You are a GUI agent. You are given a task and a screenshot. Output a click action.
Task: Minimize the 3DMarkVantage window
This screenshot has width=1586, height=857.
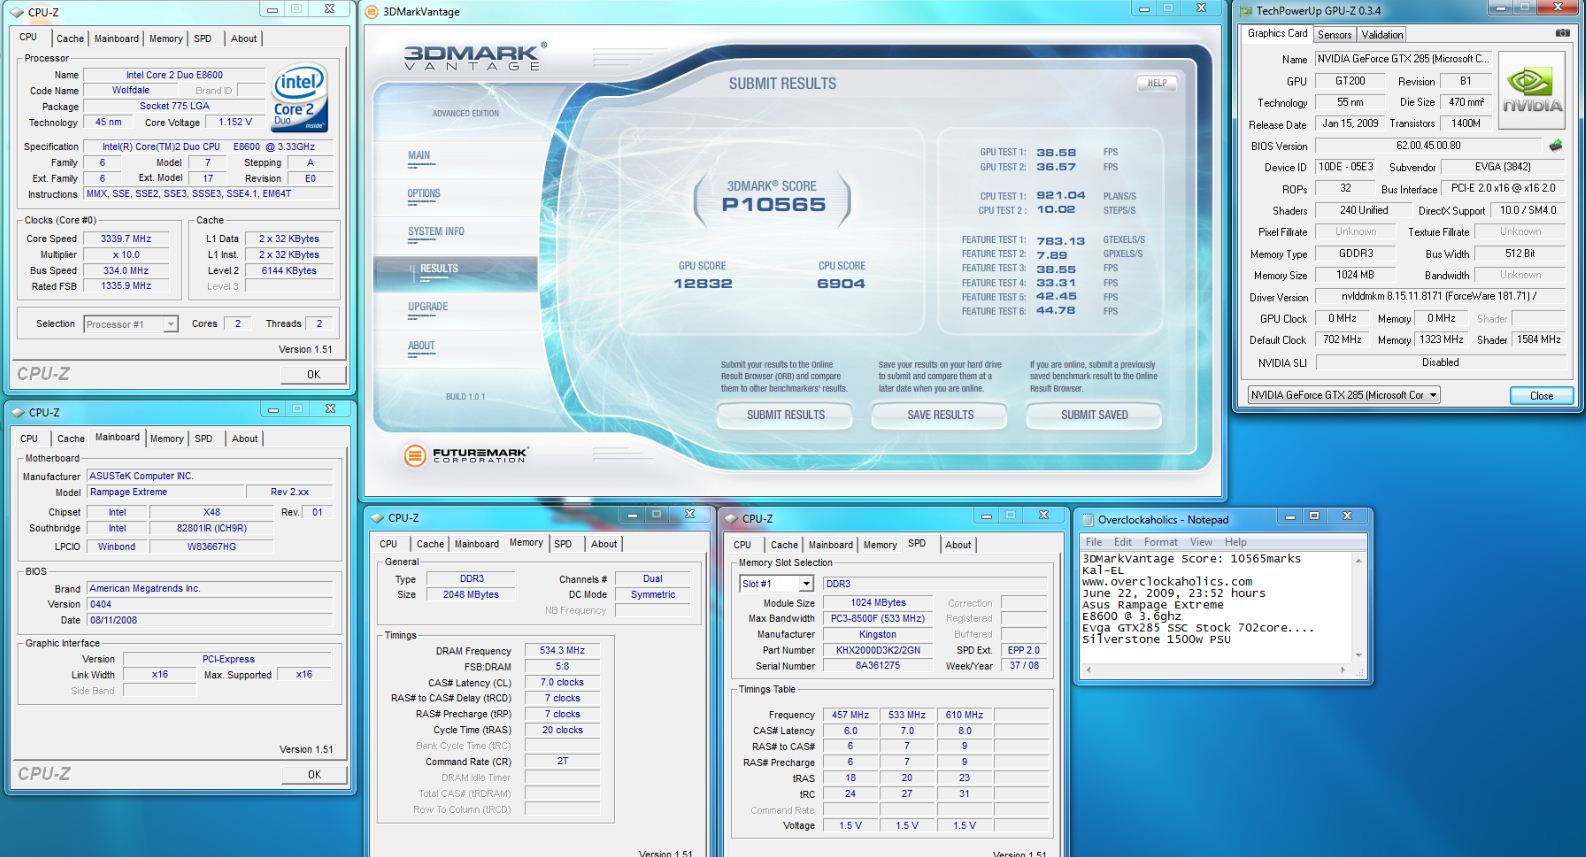tap(1144, 8)
